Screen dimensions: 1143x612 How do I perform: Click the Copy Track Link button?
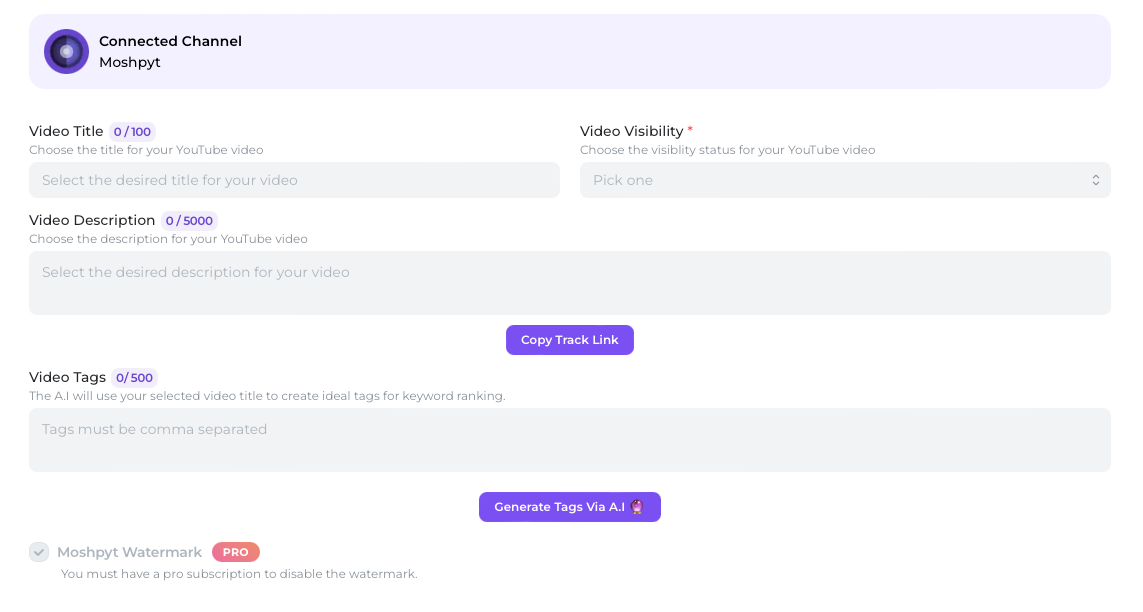point(569,340)
